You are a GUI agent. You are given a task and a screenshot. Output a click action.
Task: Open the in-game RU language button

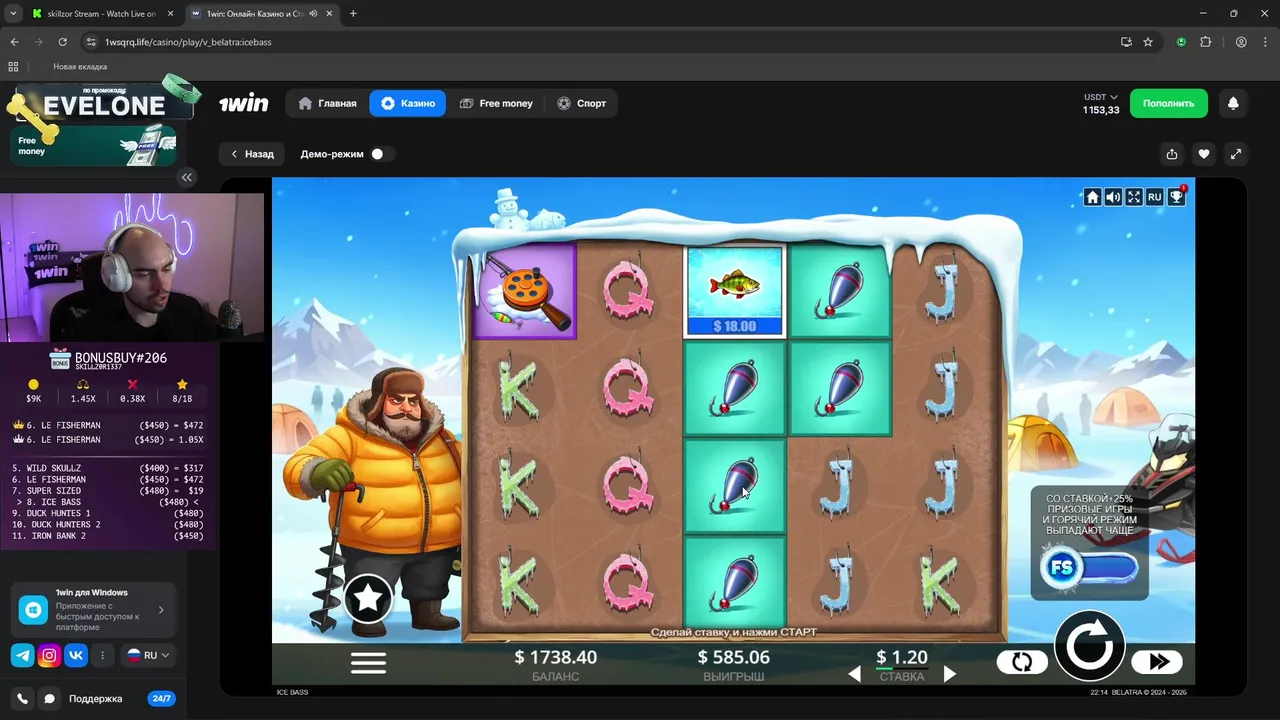(1155, 197)
